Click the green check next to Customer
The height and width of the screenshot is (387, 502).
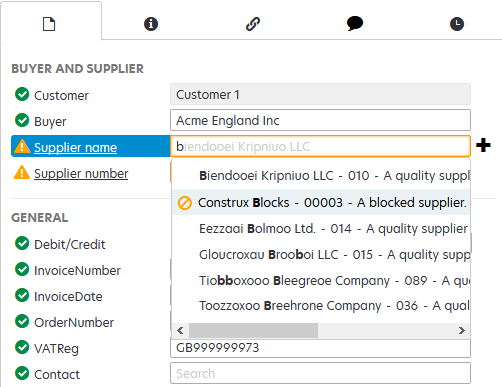pos(22,94)
